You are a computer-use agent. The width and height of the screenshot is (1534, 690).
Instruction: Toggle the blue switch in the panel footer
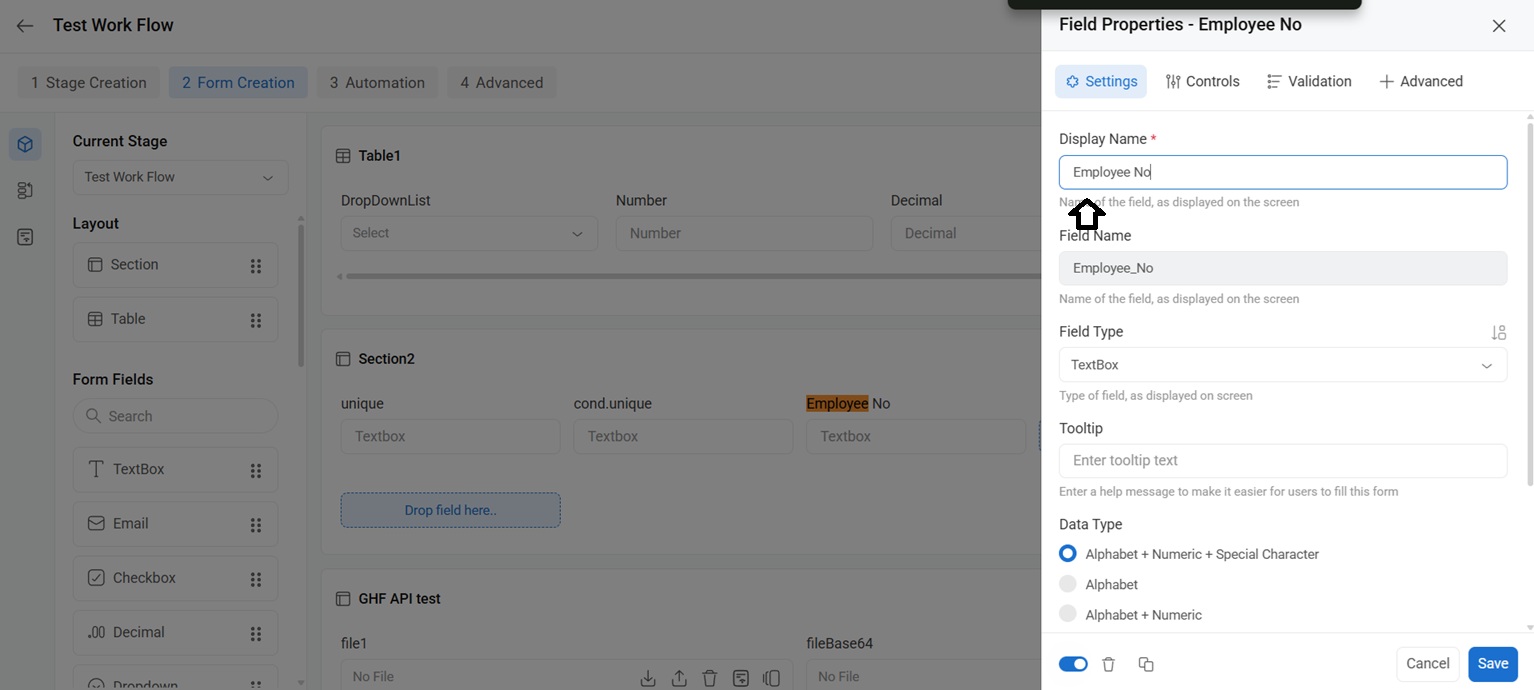tap(1073, 665)
